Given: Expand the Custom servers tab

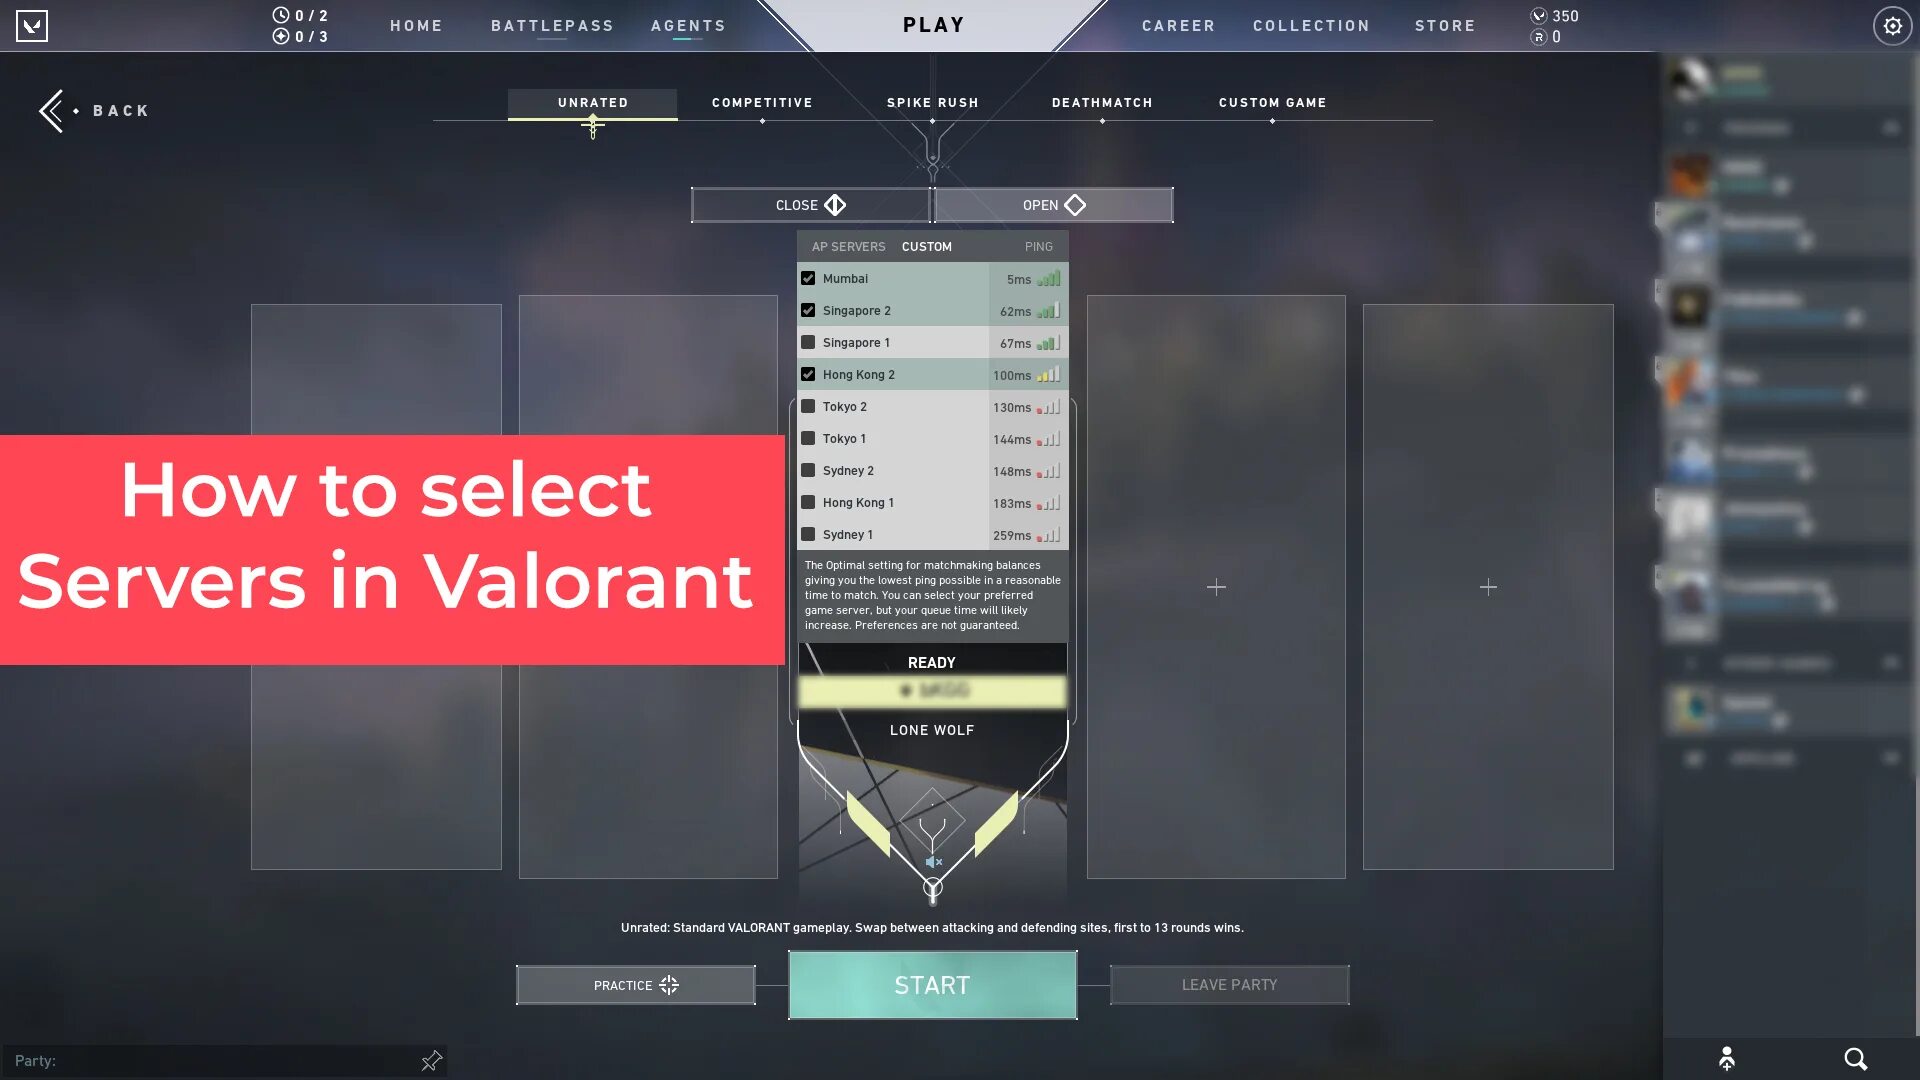Looking at the screenshot, I should click(x=926, y=247).
